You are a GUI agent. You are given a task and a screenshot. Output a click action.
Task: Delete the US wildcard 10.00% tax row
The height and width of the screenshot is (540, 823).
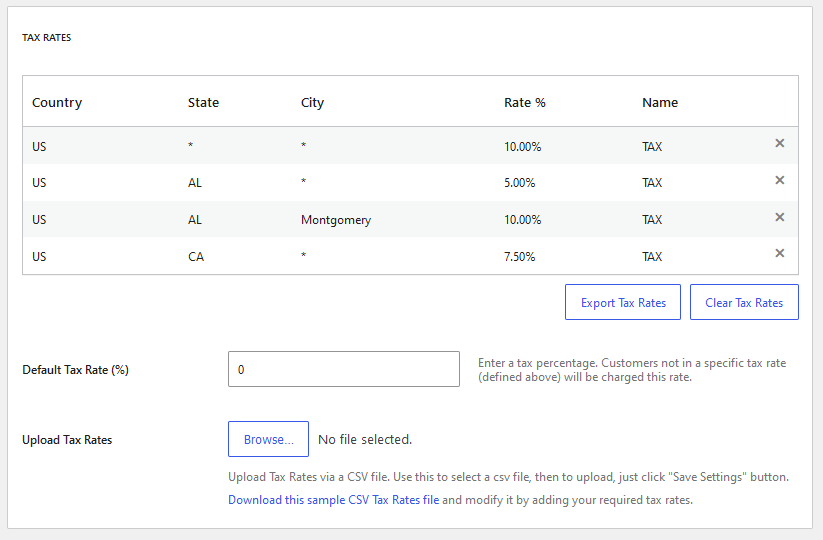tap(779, 143)
